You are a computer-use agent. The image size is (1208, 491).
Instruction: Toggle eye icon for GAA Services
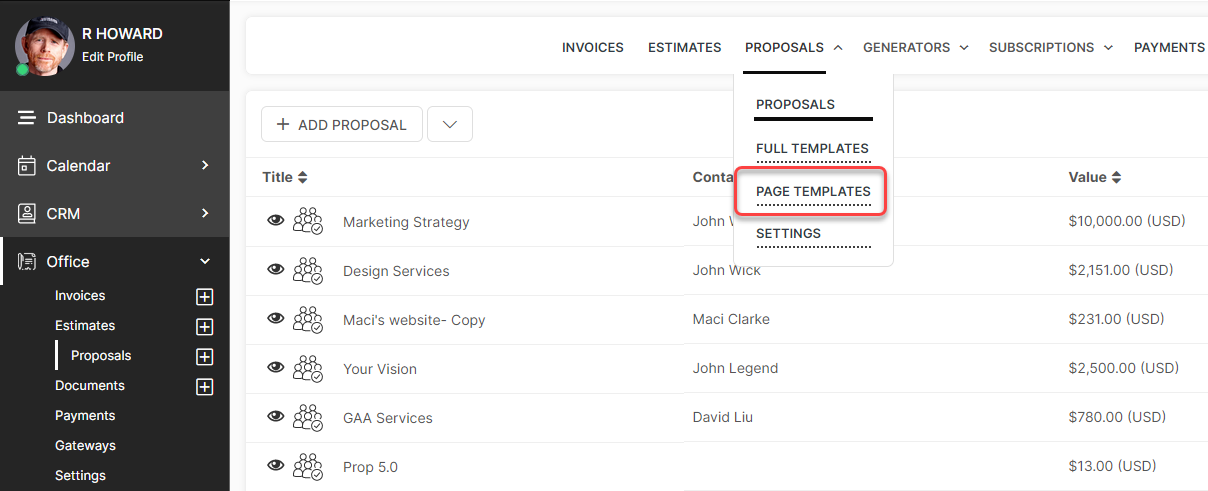click(x=276, y=417)
